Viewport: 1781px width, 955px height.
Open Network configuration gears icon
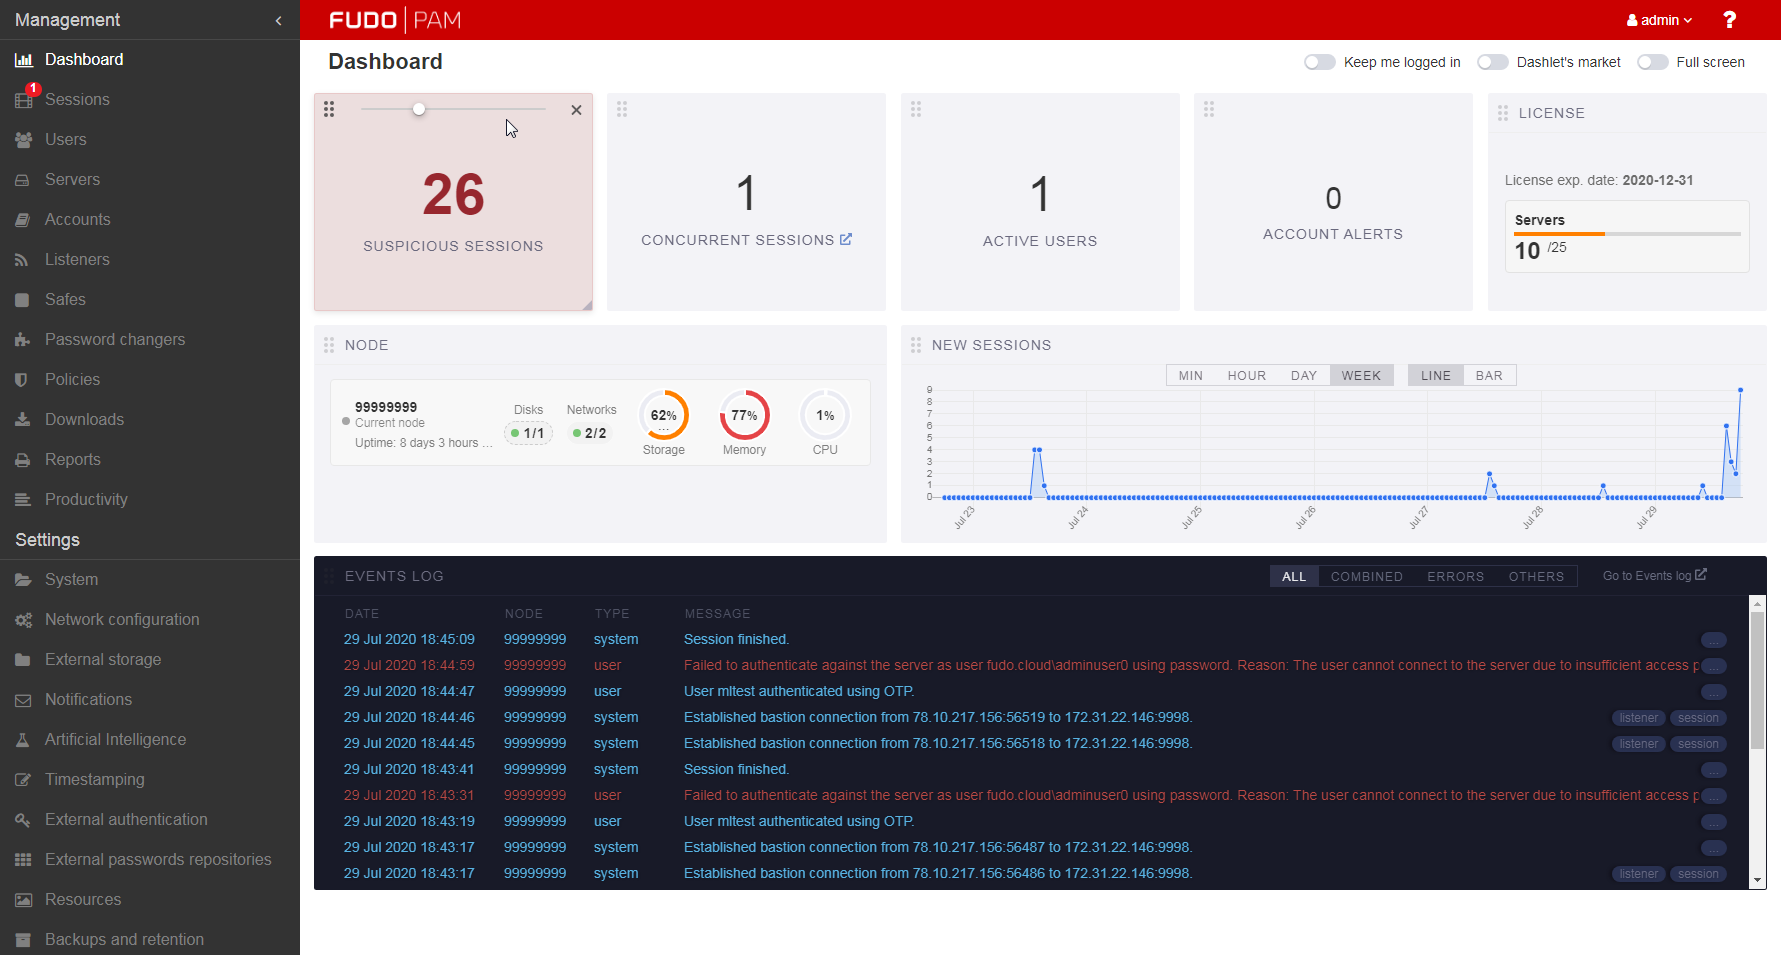[24, 620]
